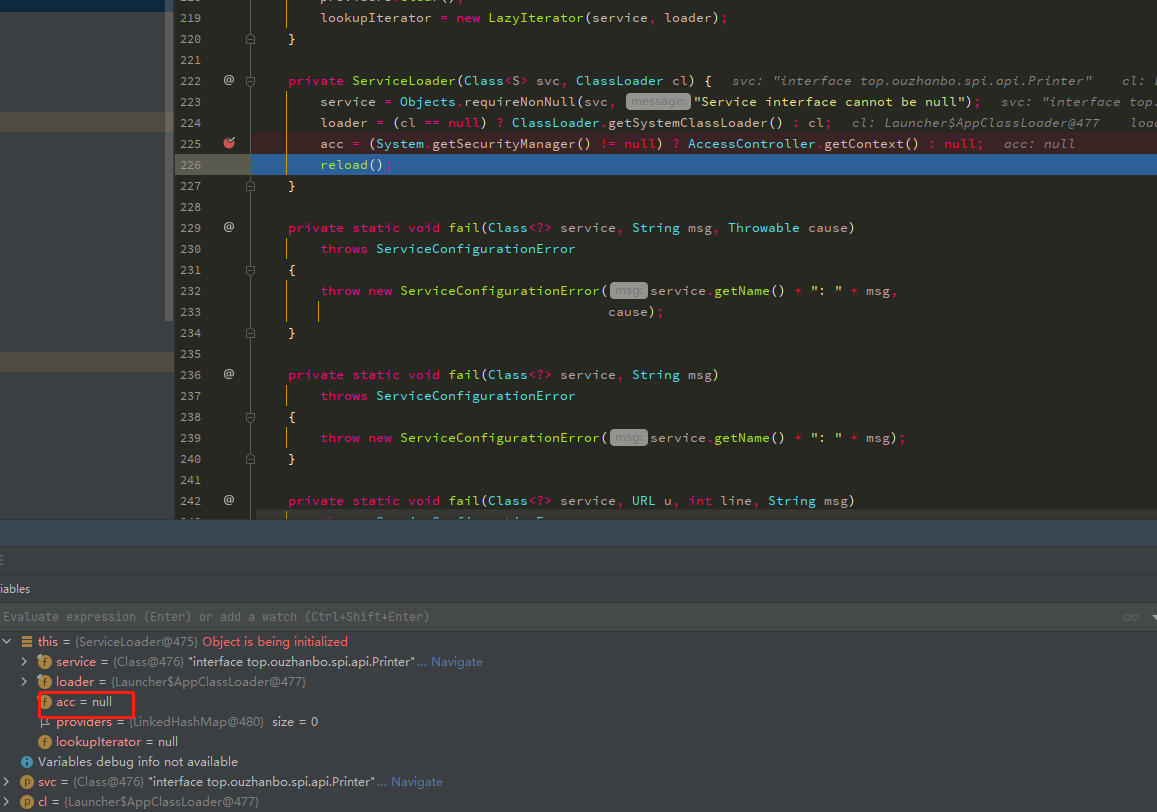1157x812 pixels.
Task: Click 'AccessController' on line 225
Action: click(752, 143)
